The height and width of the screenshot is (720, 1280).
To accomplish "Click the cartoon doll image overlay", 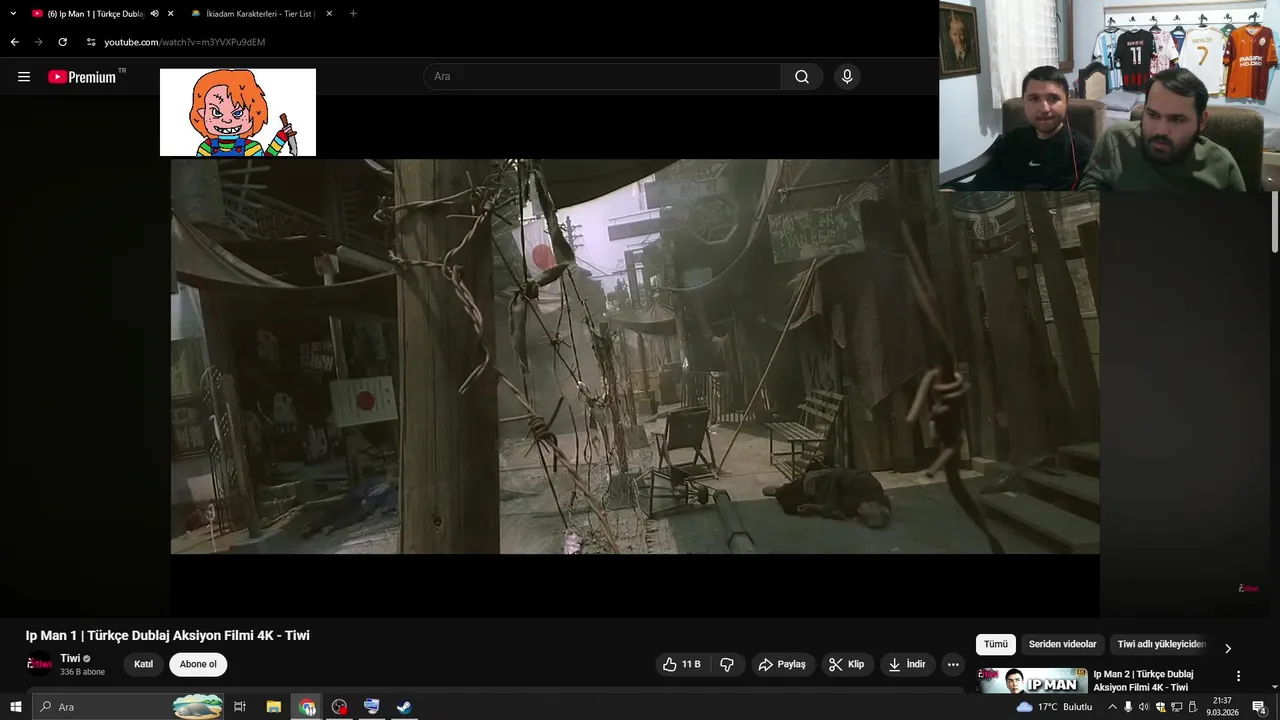I will [x=238, y=112].
